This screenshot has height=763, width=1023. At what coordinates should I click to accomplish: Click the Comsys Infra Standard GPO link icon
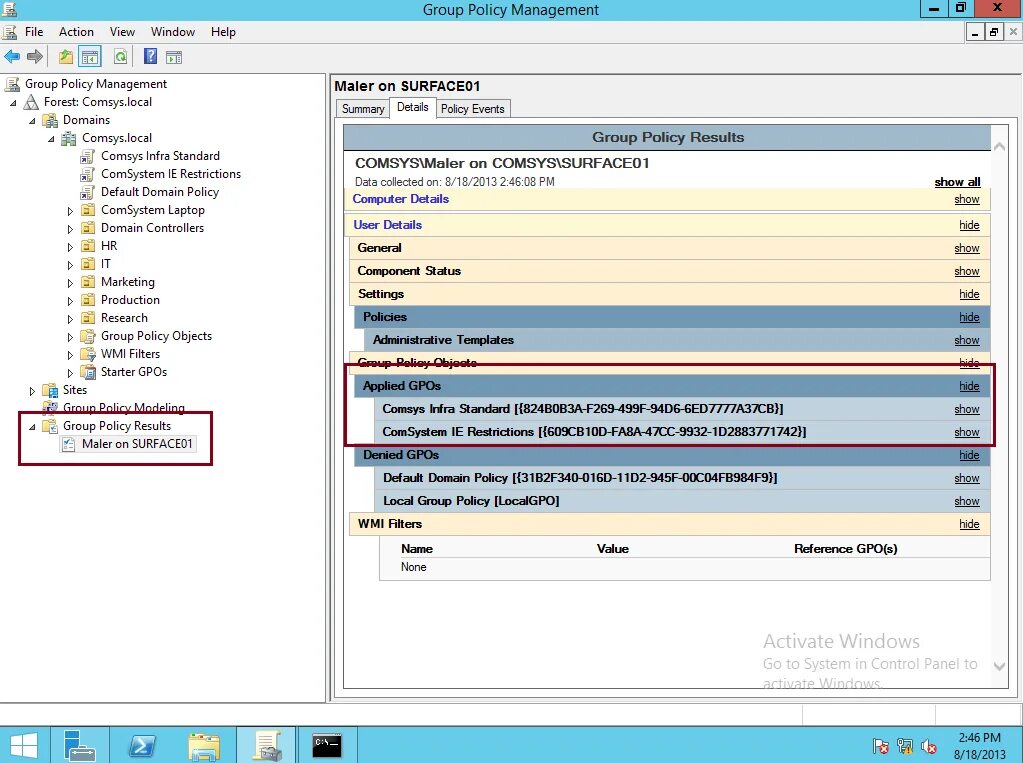(87, 156)
